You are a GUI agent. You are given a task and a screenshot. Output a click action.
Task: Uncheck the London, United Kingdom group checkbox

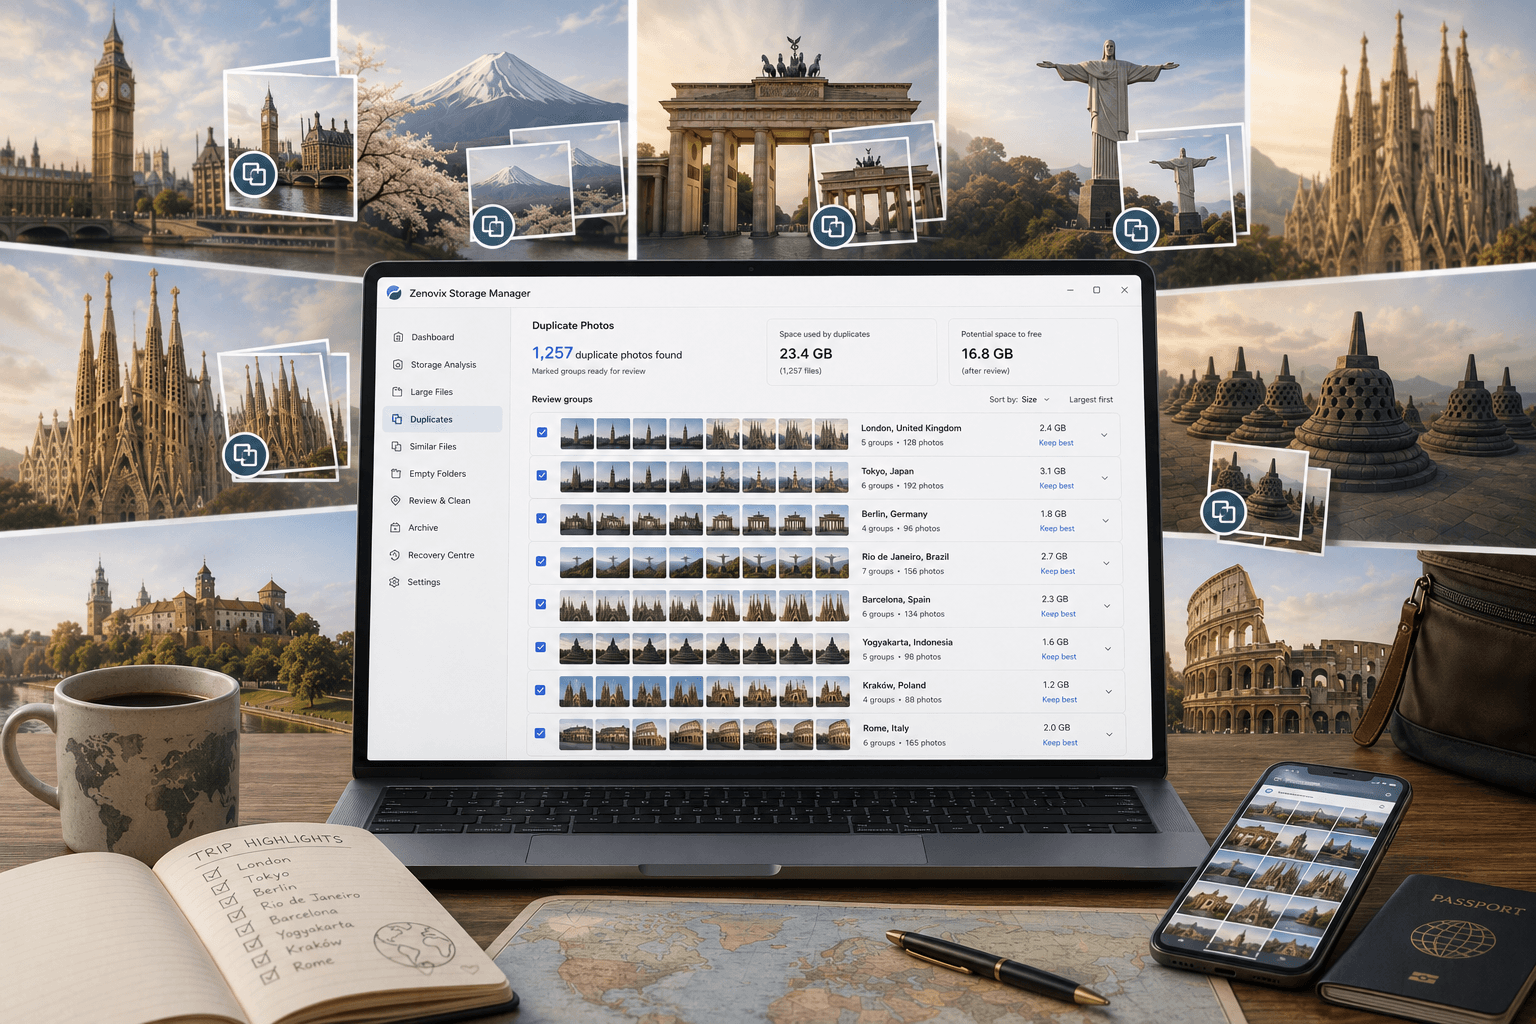[x=542, y=433]
